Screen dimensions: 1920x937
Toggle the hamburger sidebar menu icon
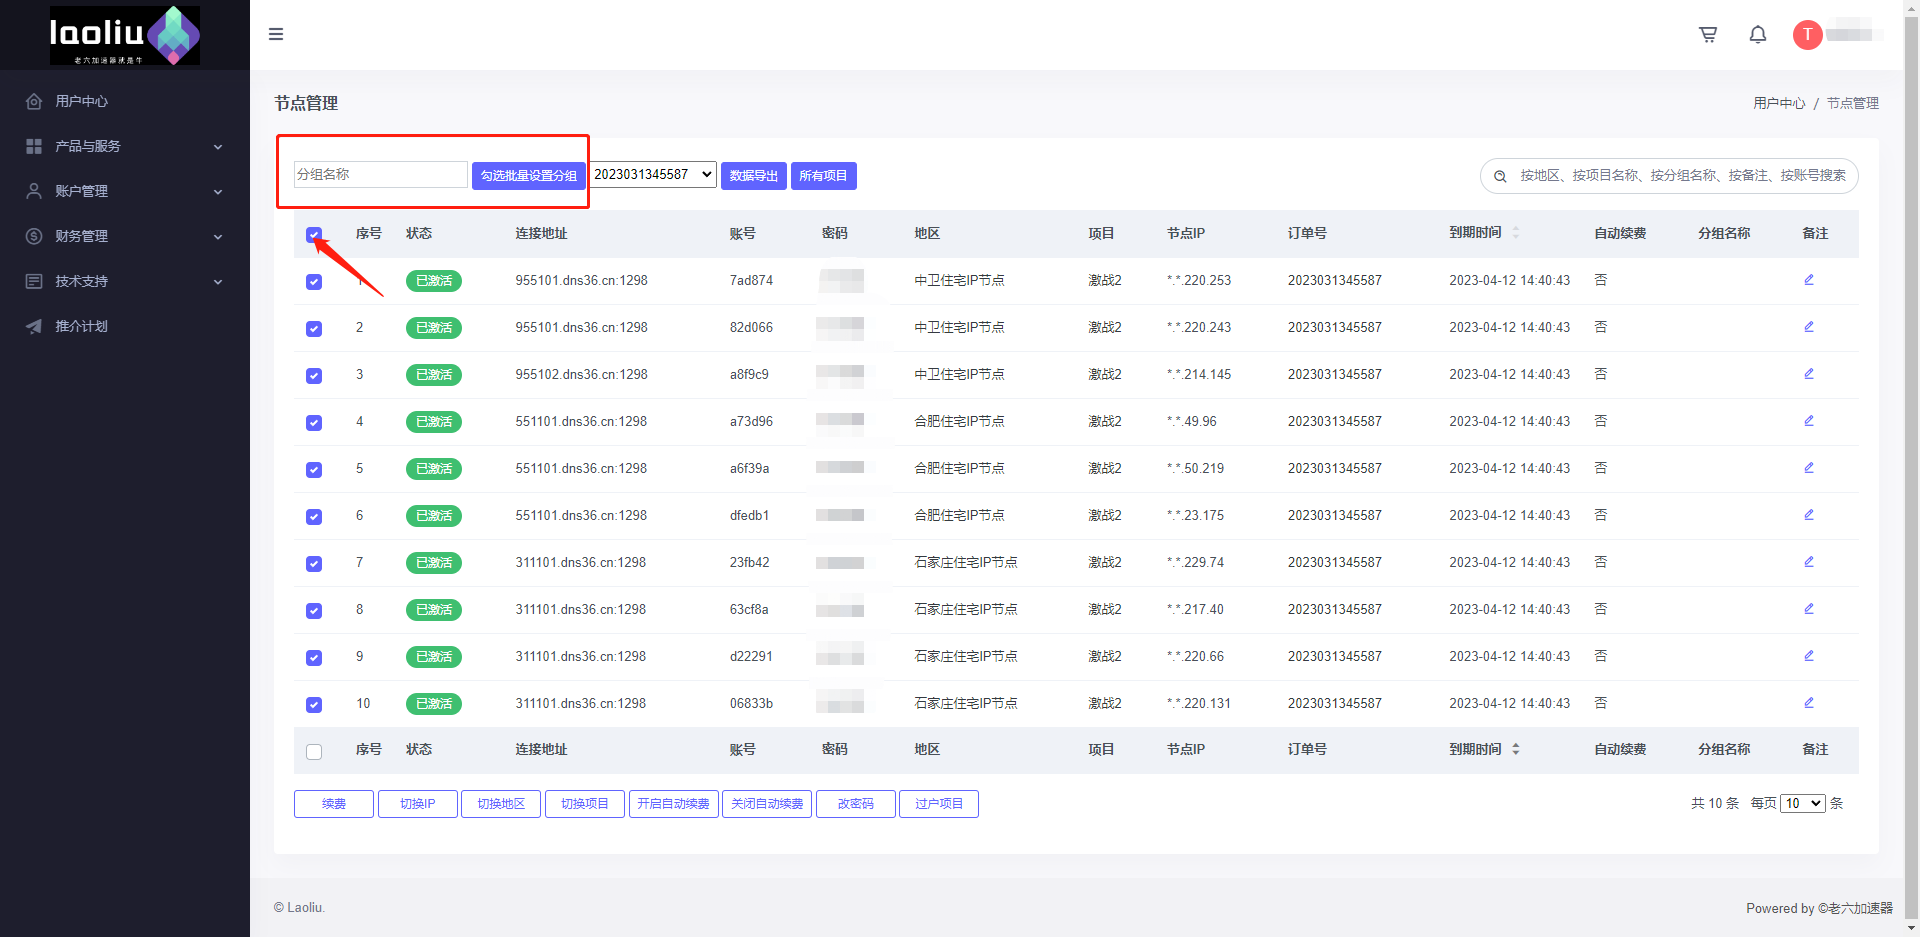click(x=276, y=35)
